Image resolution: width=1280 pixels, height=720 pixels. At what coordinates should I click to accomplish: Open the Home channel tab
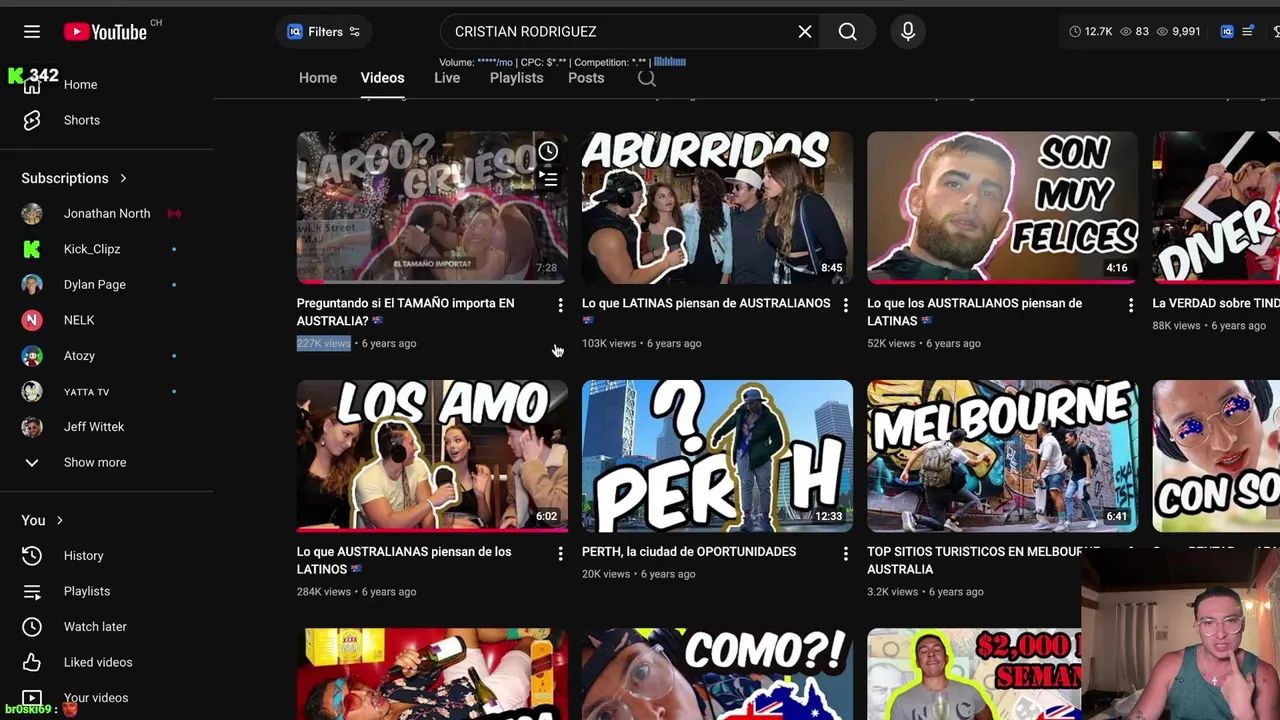pos(318,78)
